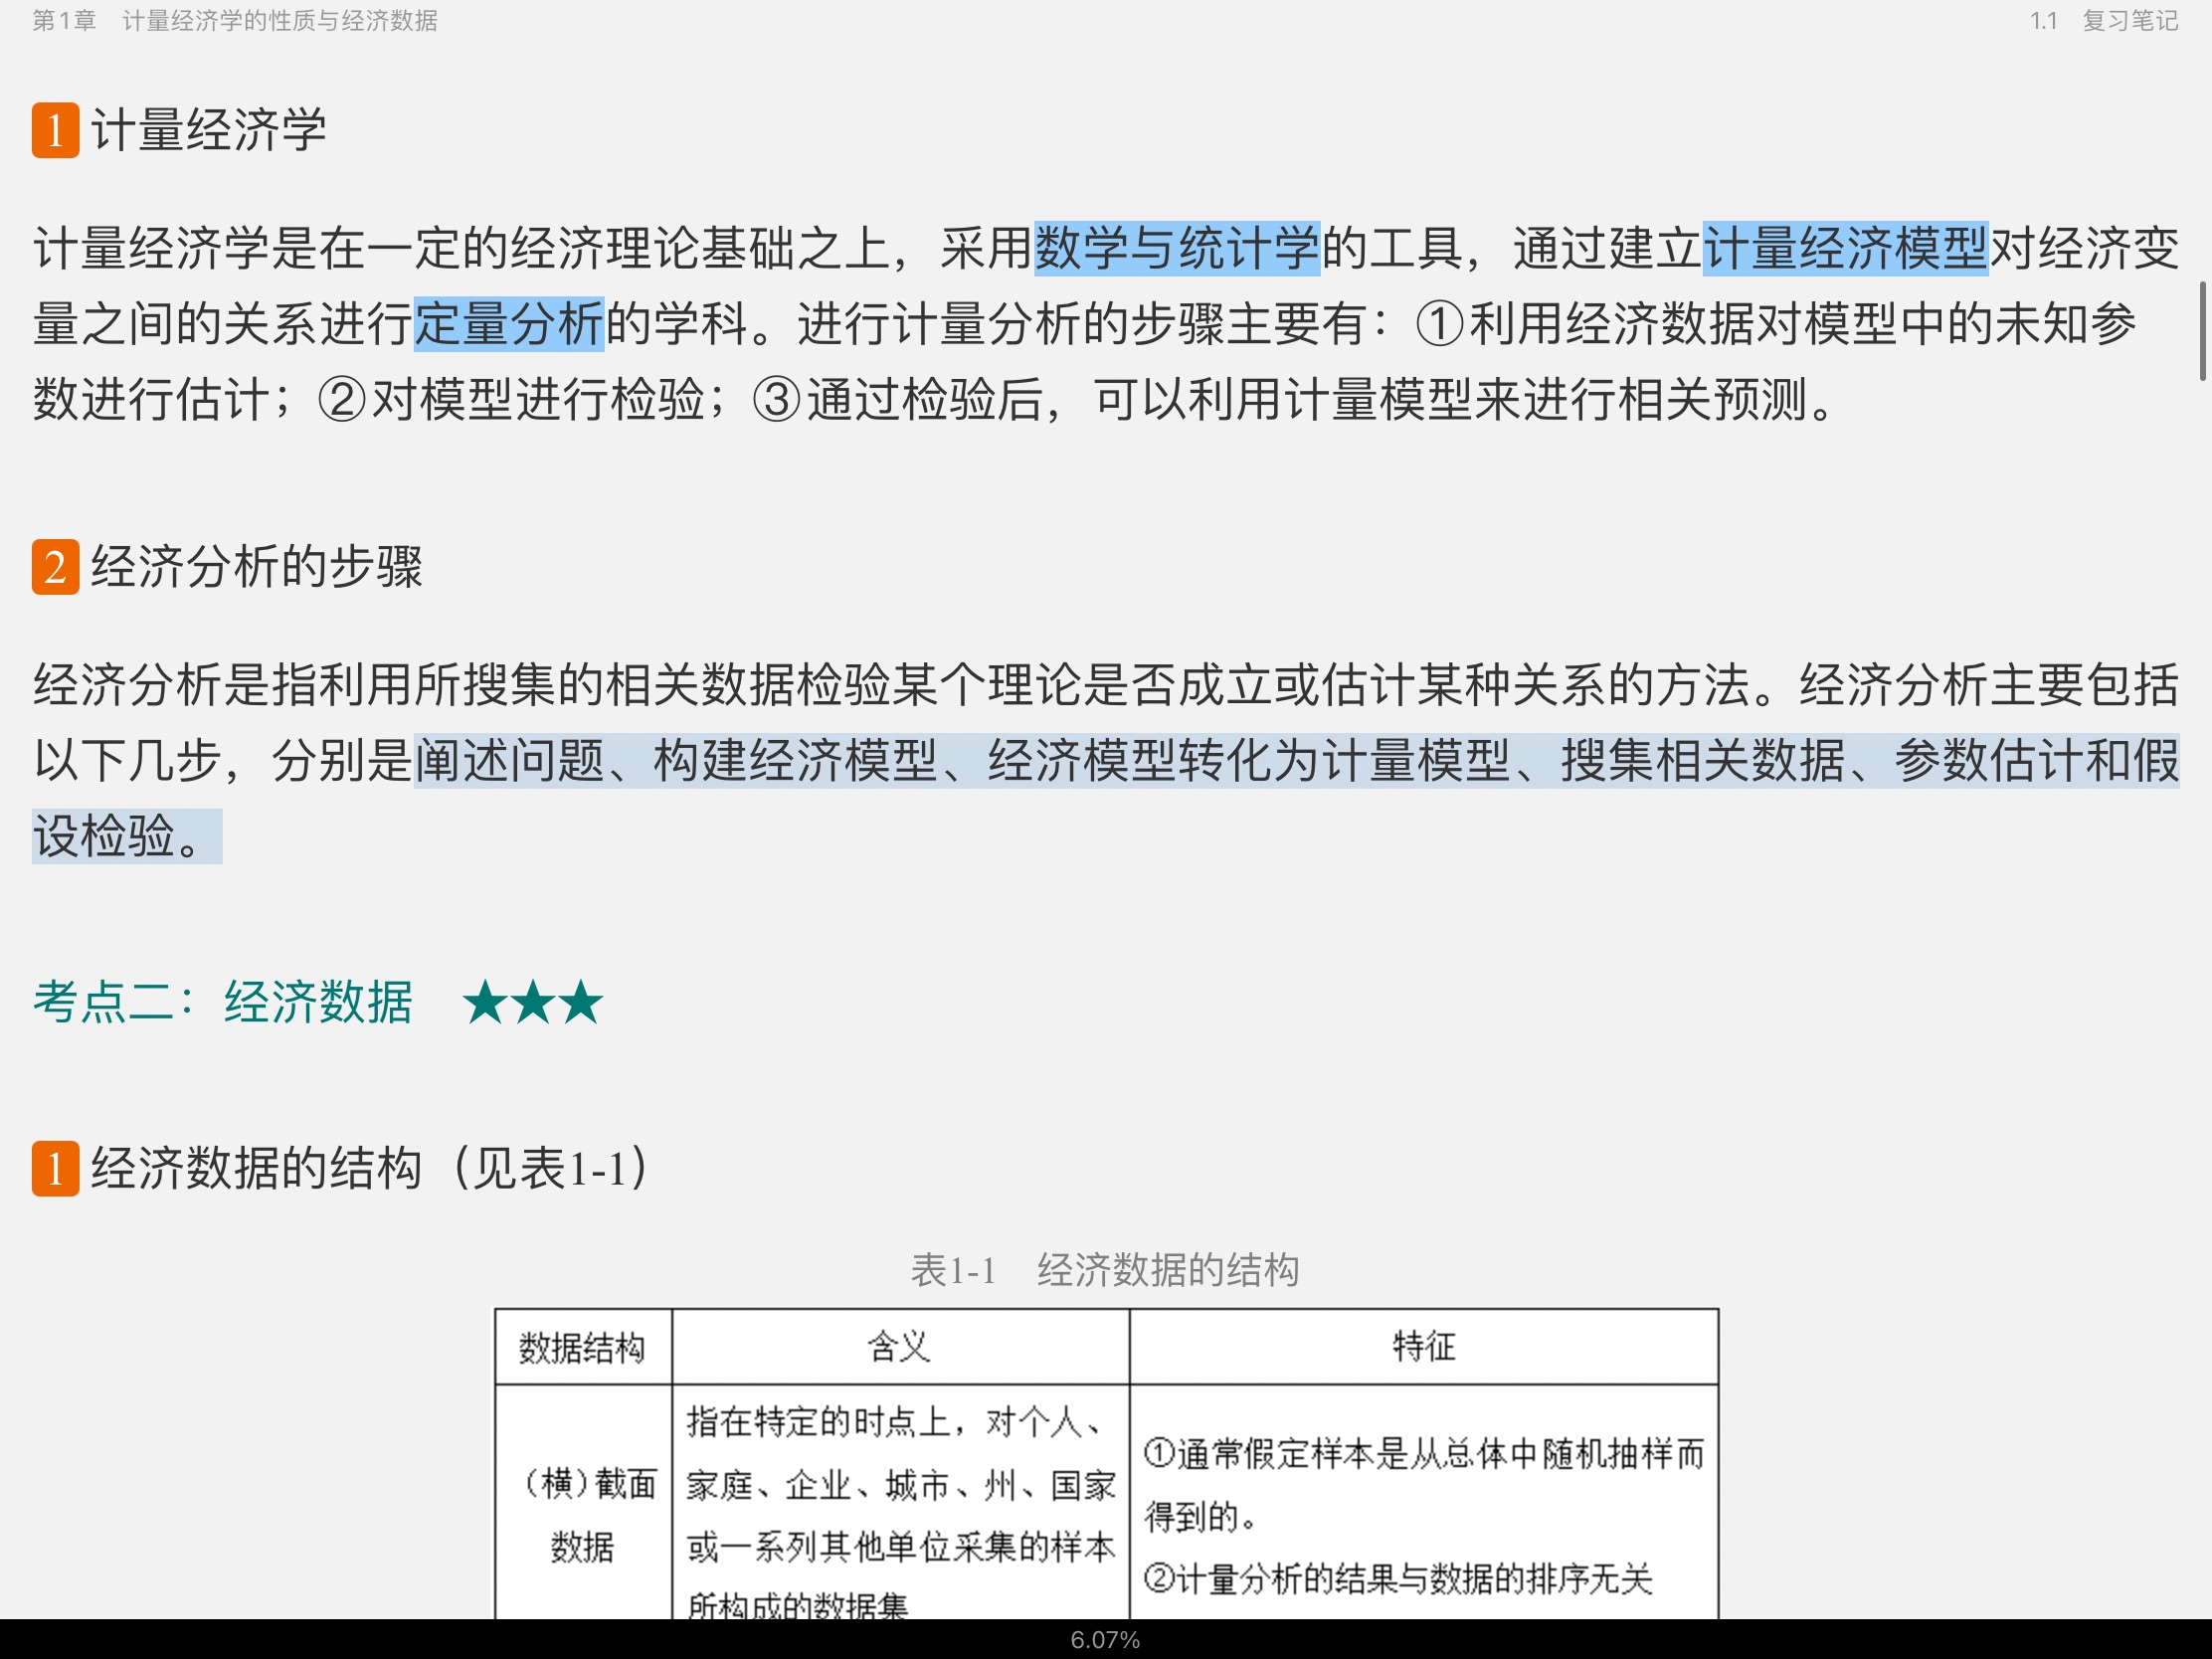This screenshot has height=1659, width=2212.
Task: Tap the highlighted phrase '定量分析'
Action: (509, 324)
